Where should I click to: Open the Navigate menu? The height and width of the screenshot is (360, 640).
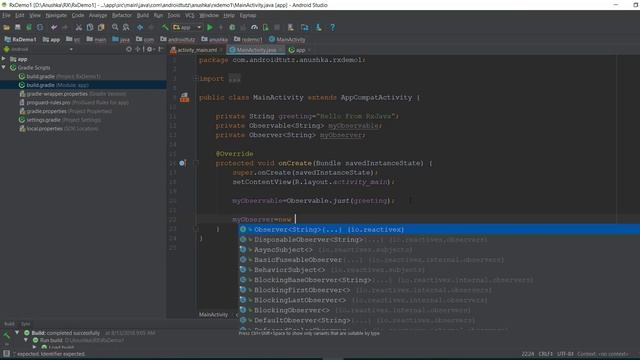(56, 16)
